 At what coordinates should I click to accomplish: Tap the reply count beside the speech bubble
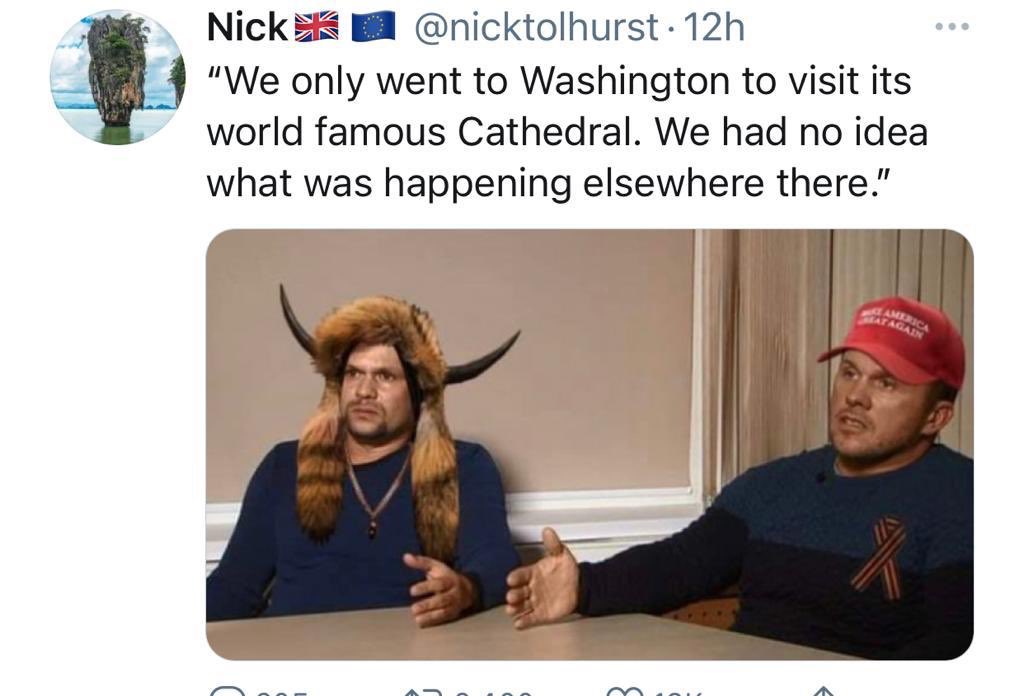[x=282, y=692]
